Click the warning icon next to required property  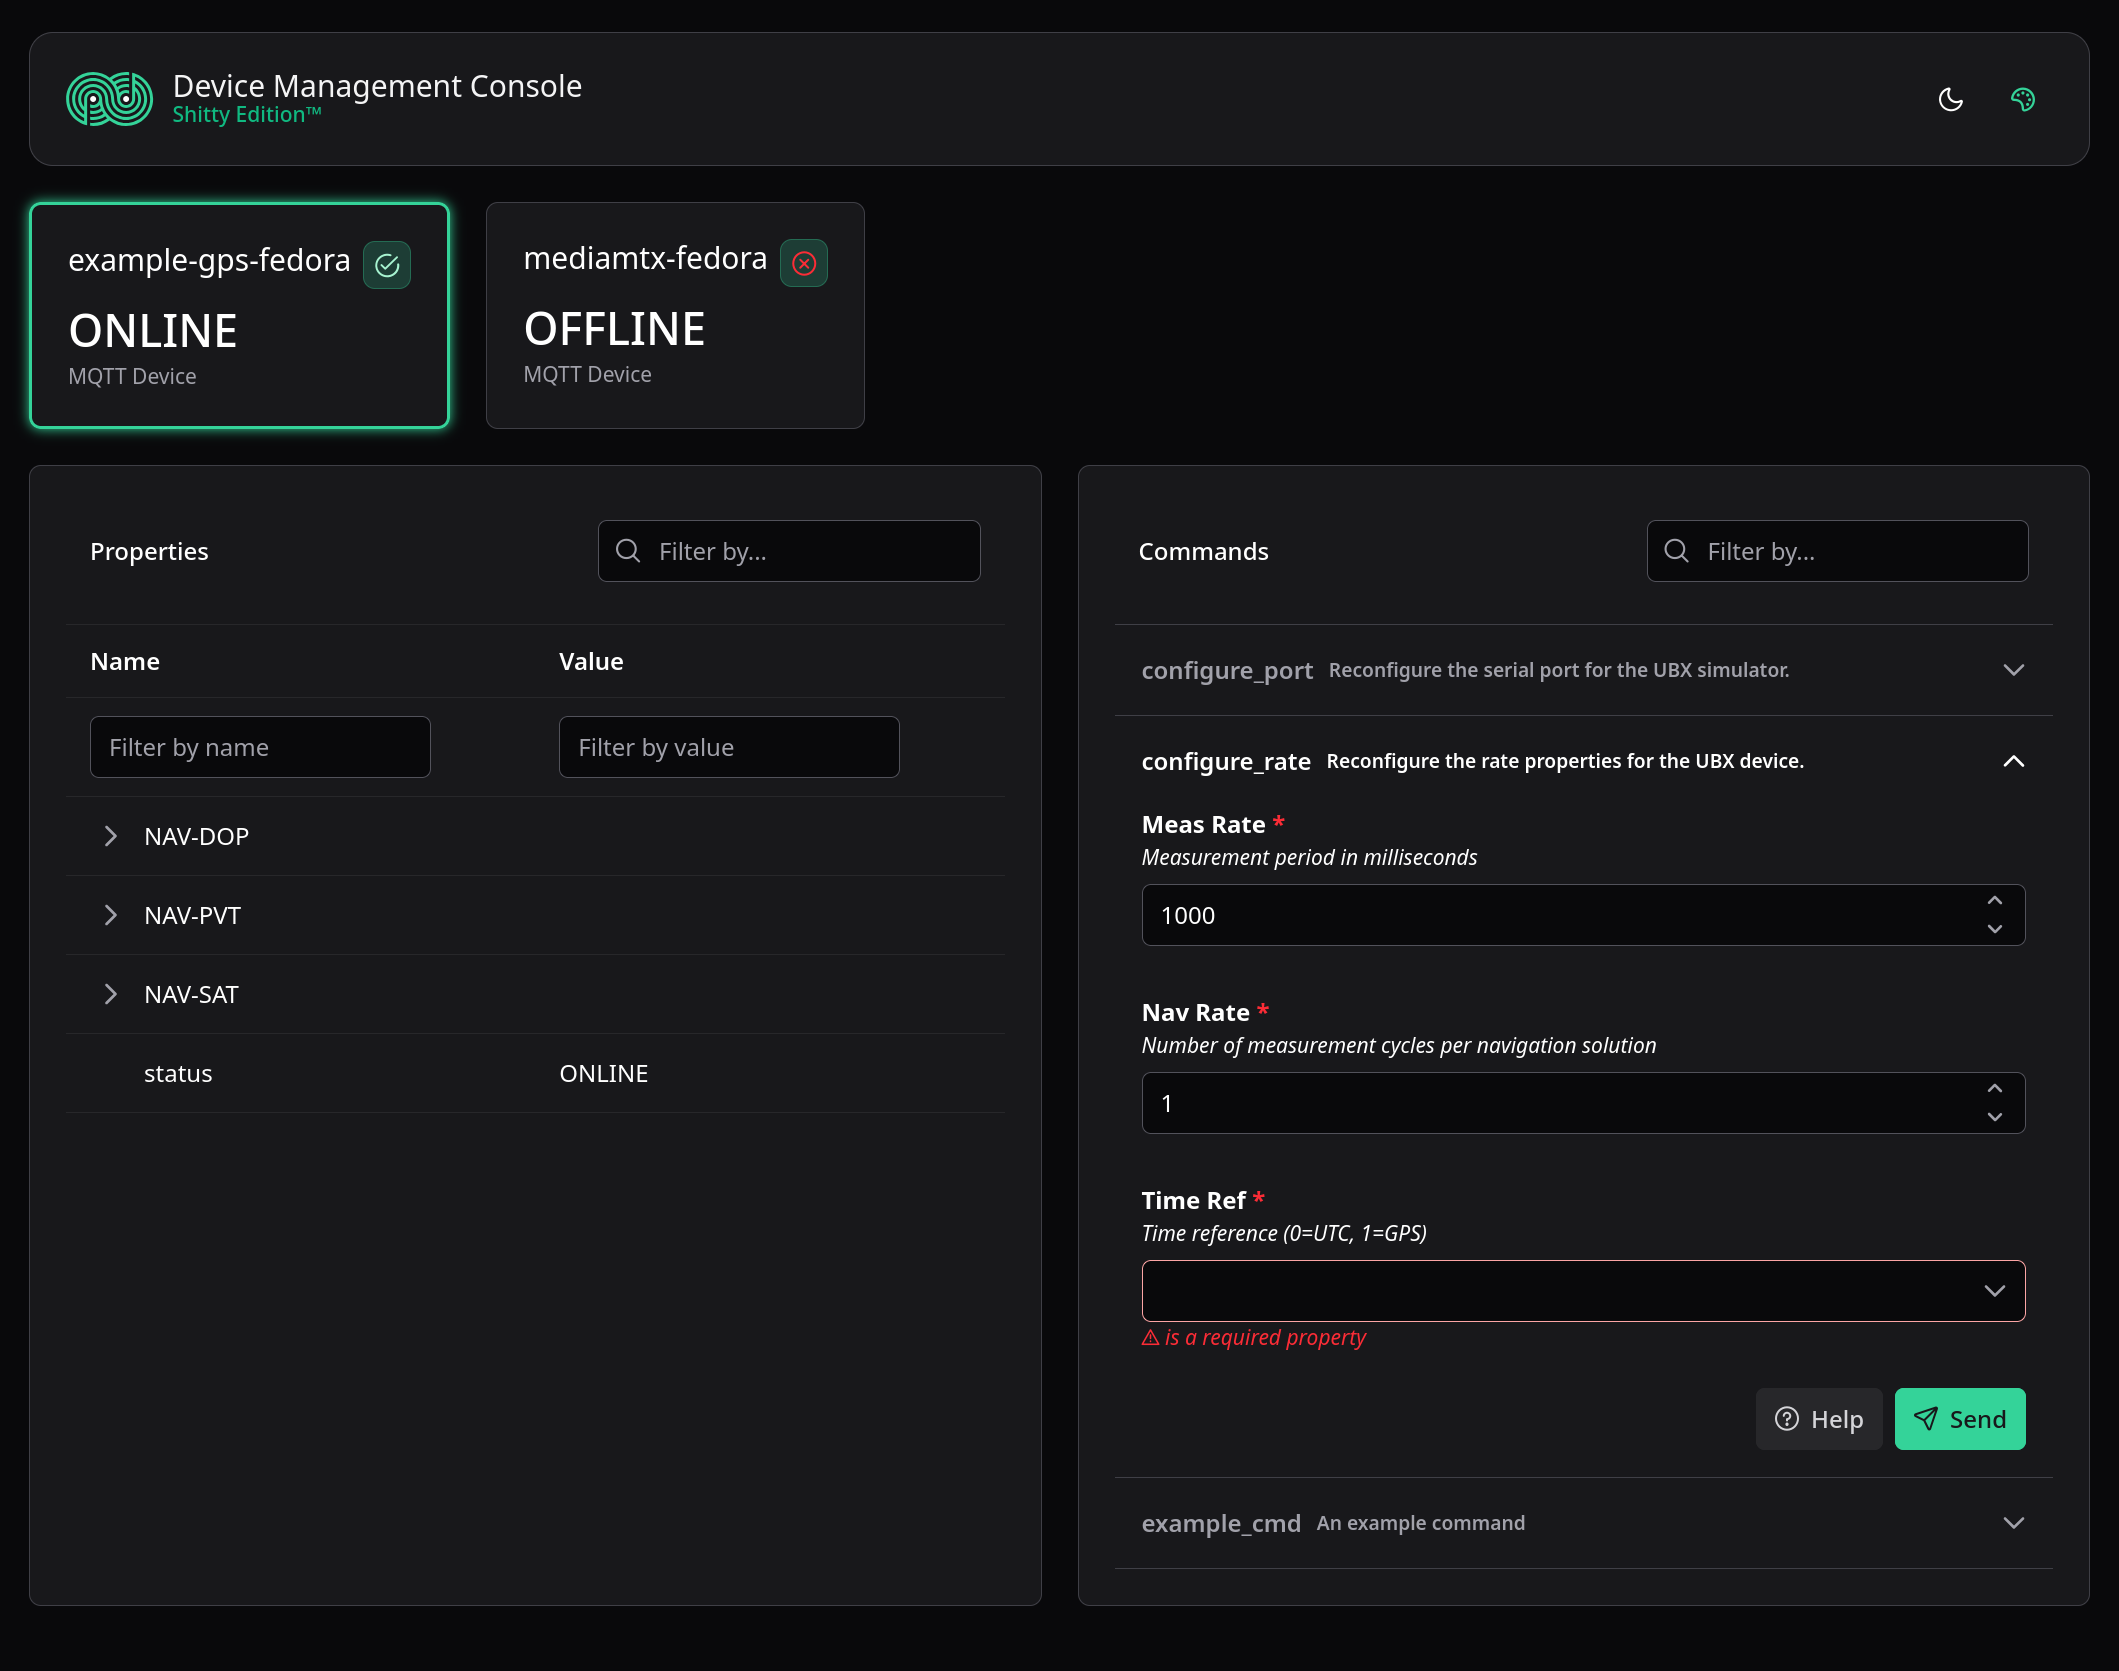coord(1150,1338)
